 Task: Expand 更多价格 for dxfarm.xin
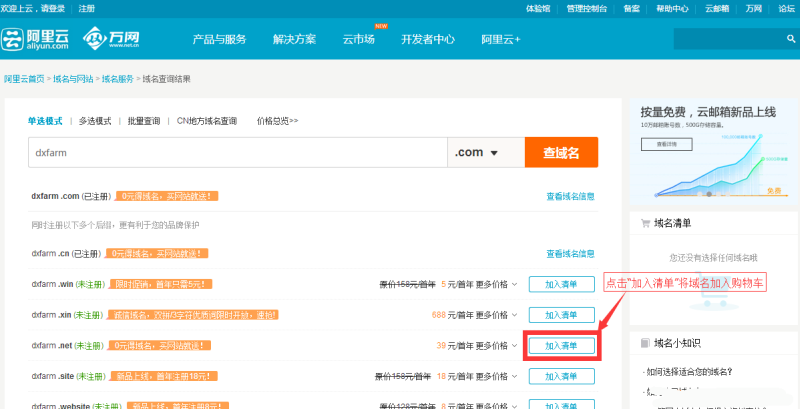pyautogui.click(x=495, y=315)
